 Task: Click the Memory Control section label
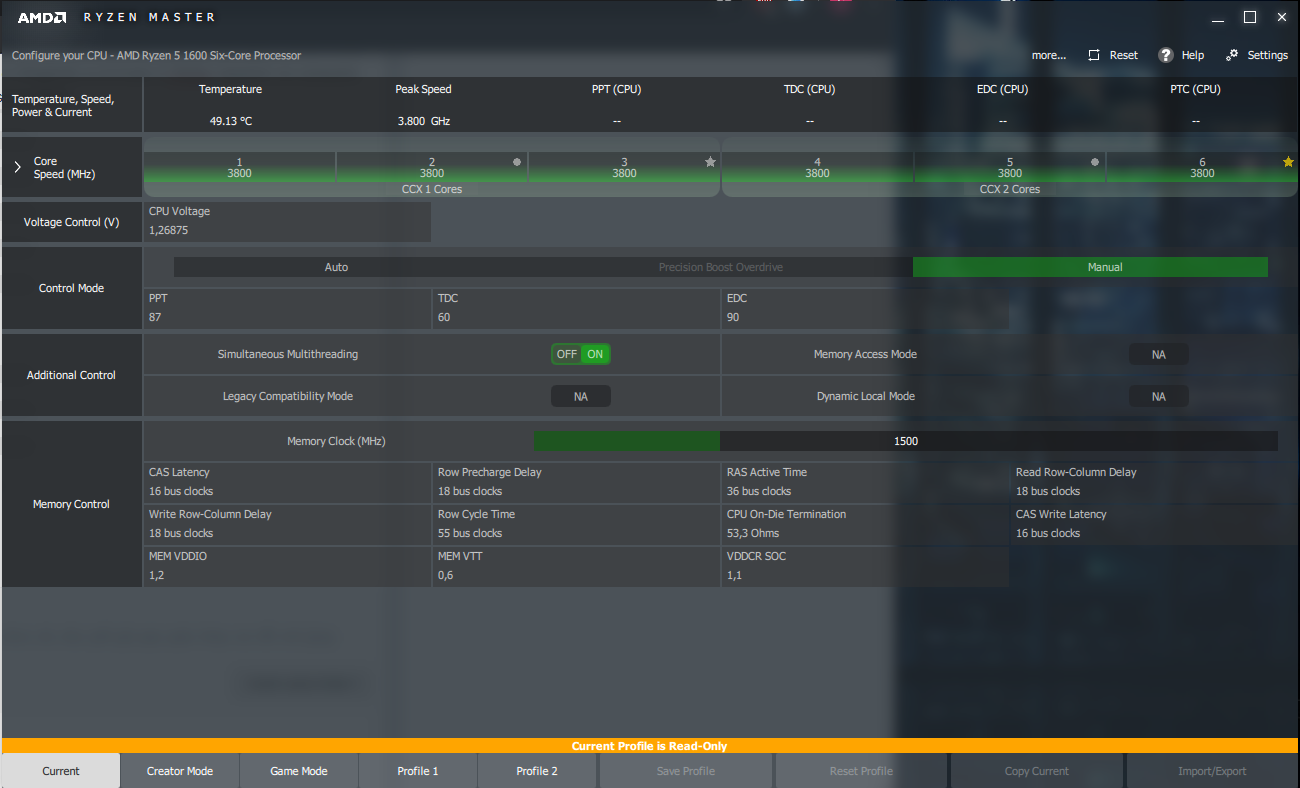[x=71, y=504]
